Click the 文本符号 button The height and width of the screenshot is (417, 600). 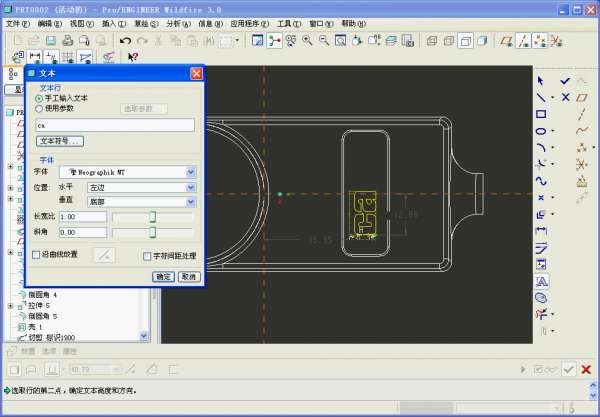tap(60, 142)
